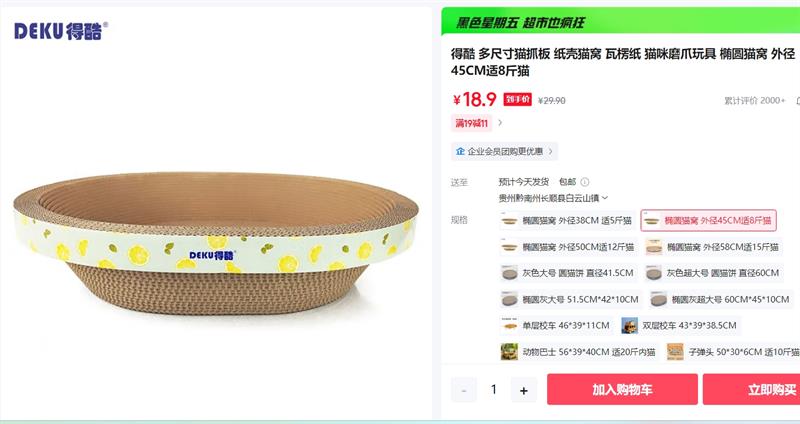Click the 加入购物车 button

click(x=622, y=389)
